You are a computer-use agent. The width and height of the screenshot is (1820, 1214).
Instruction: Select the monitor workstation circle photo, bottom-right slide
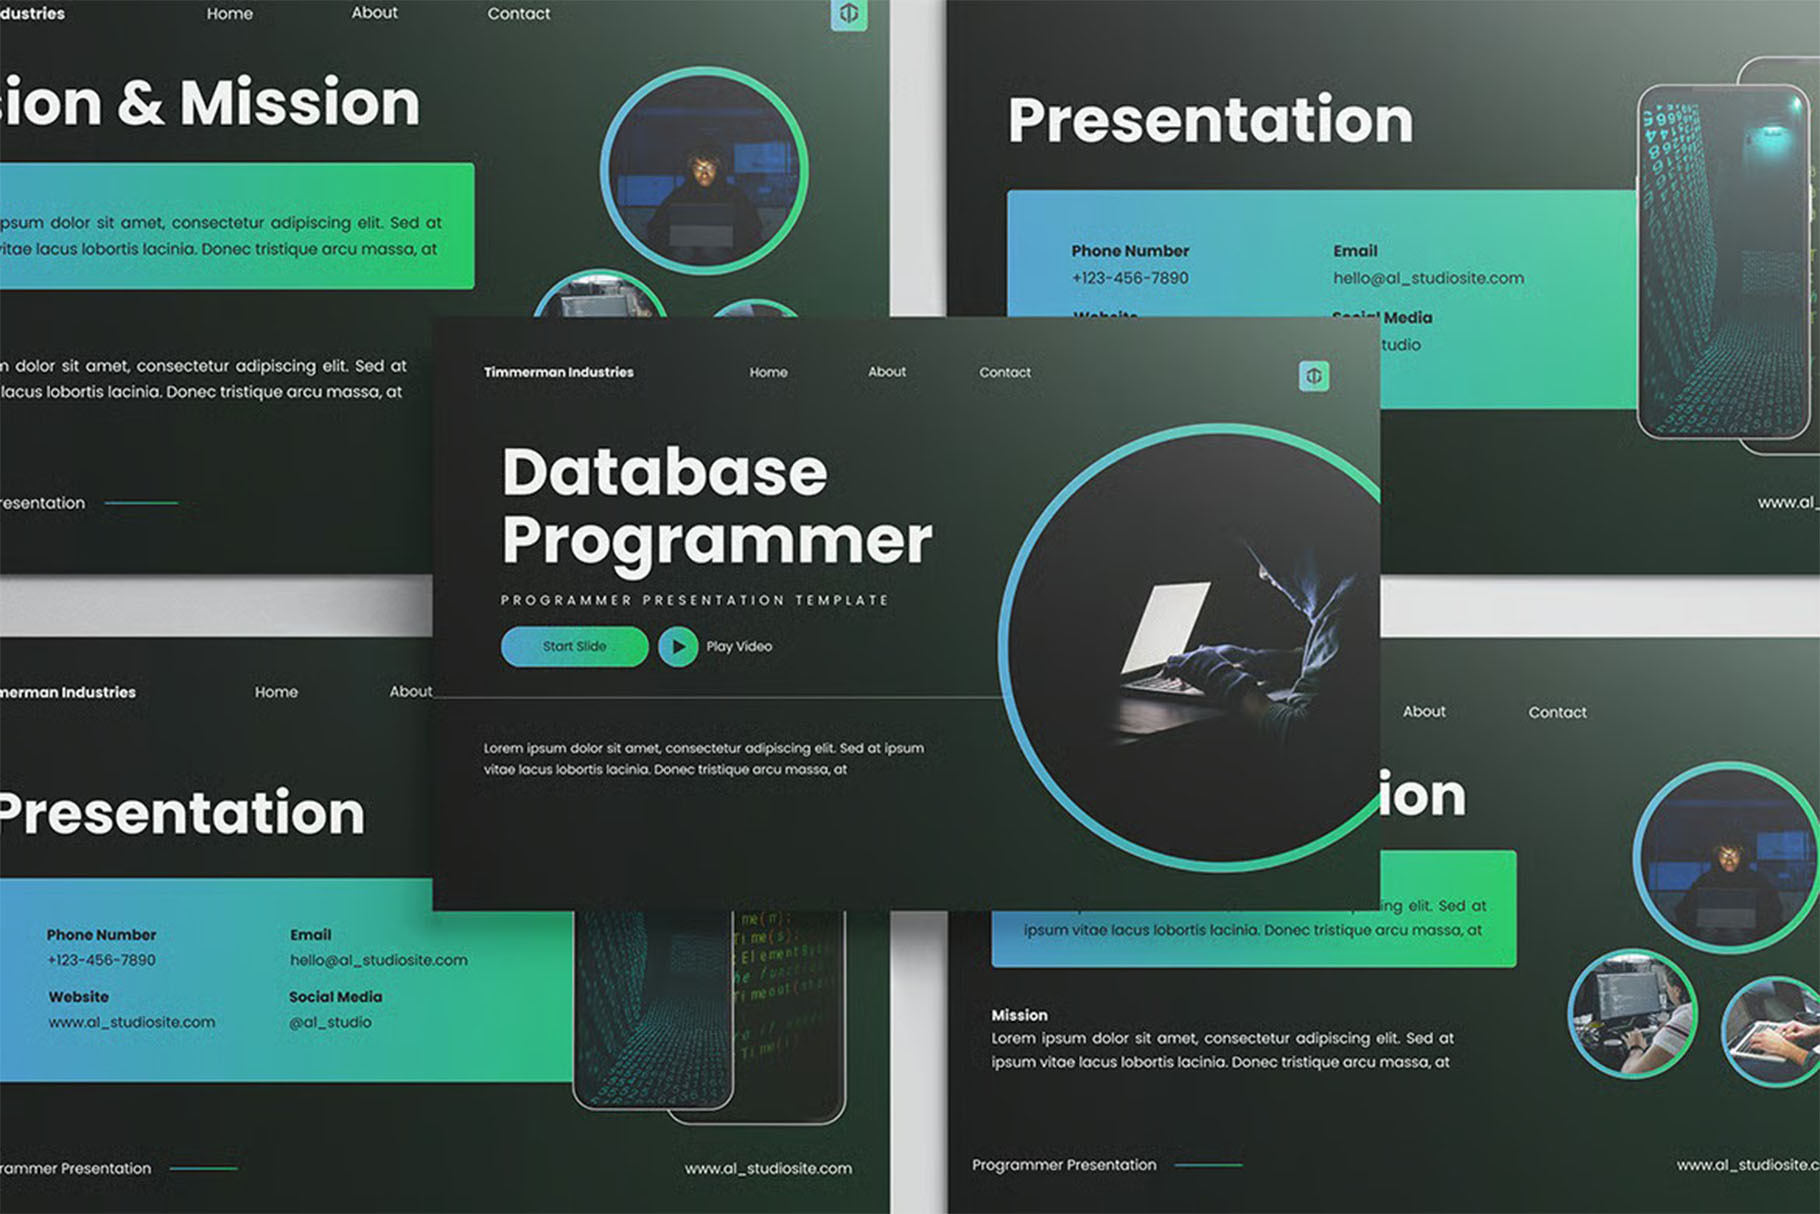[x=1631, y=1013]
